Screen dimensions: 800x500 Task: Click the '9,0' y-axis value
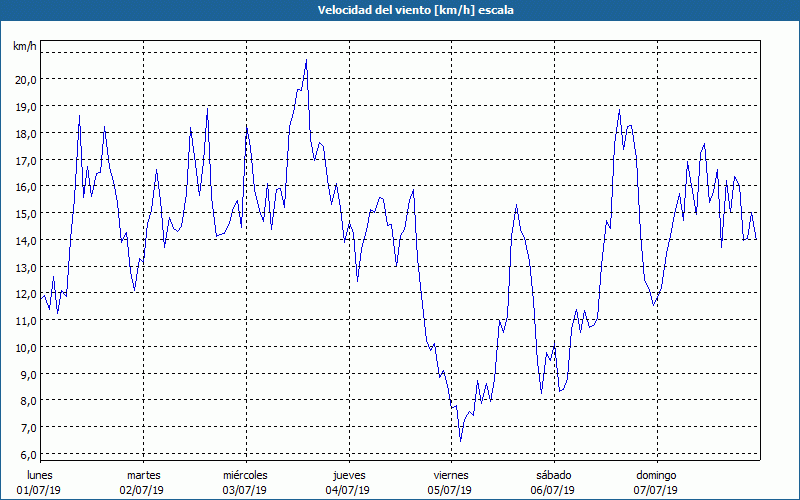pyautogui.click(x=29, y=374)
